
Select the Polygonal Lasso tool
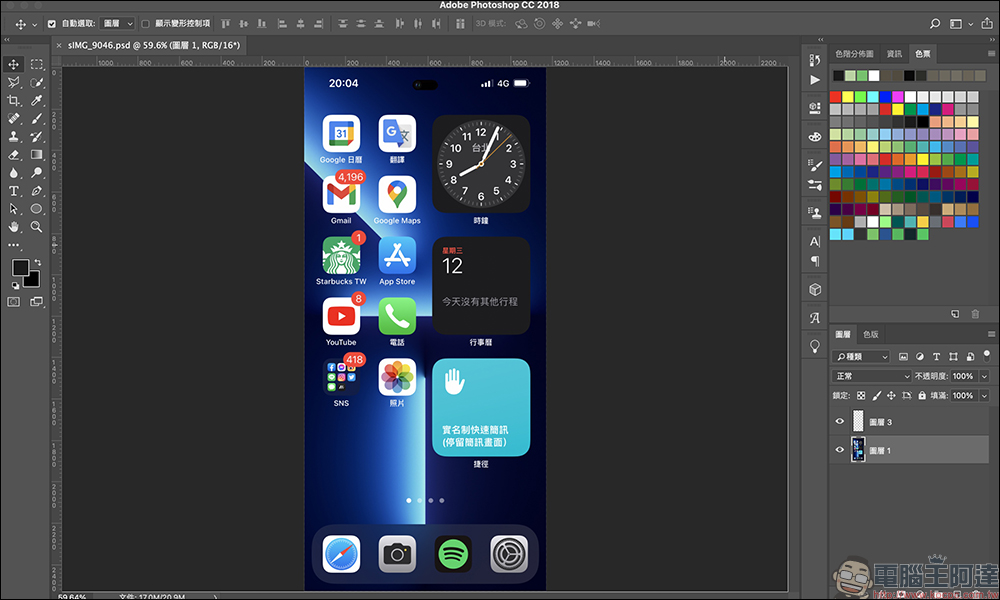point(13,82)
